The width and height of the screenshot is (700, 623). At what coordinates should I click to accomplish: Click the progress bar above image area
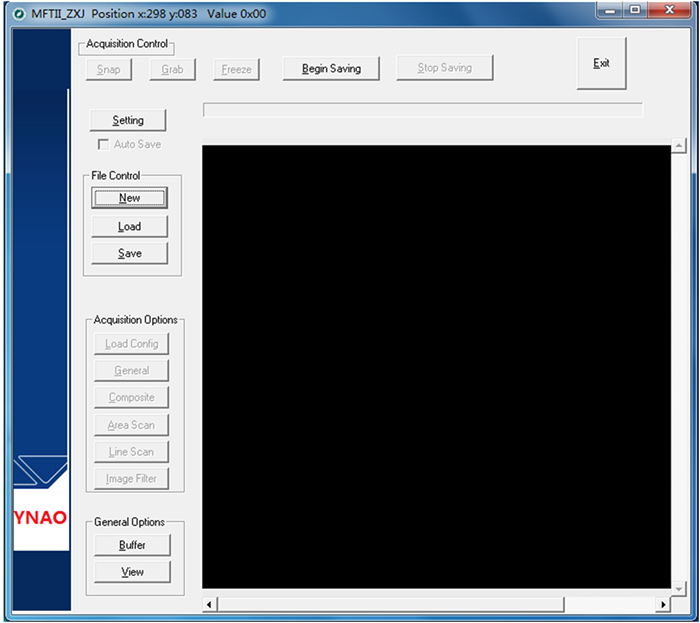pyautogui.click(x=422, y=110)
